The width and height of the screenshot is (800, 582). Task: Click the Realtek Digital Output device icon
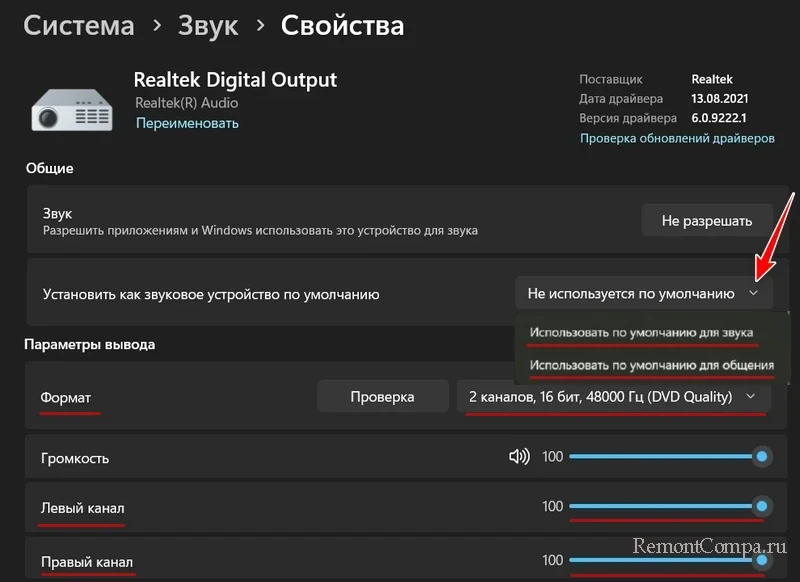(x=72, y=109)
